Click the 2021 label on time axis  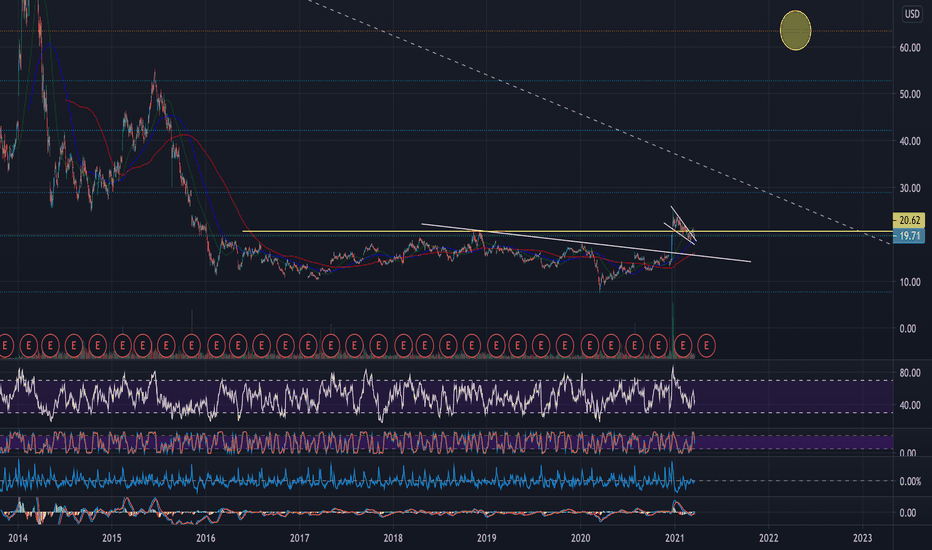(675, 538)
